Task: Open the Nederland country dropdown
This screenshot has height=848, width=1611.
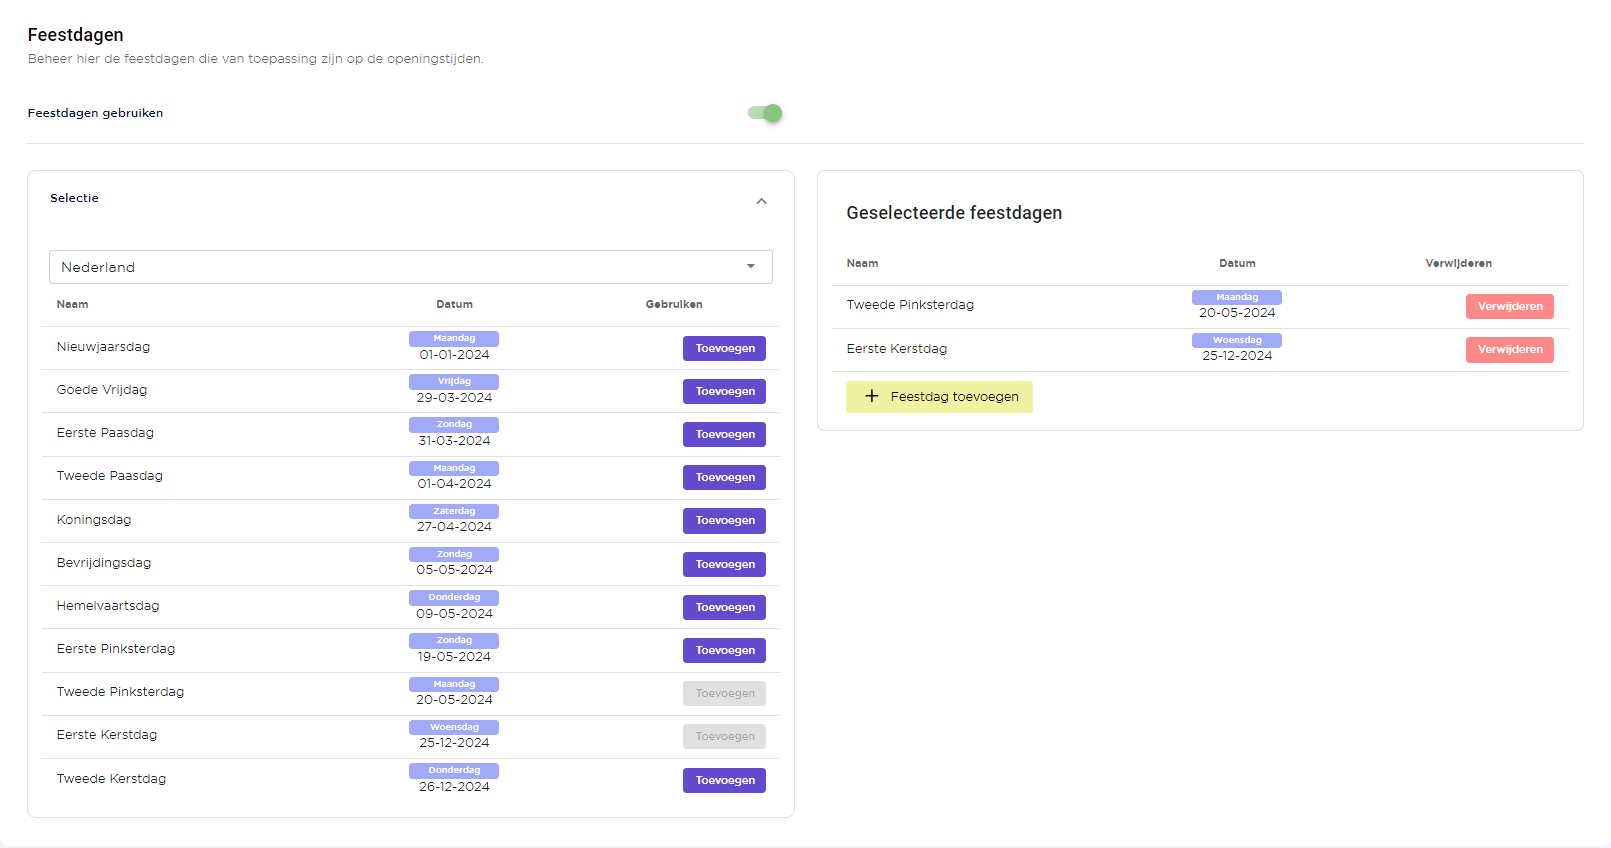Action: 411,267
